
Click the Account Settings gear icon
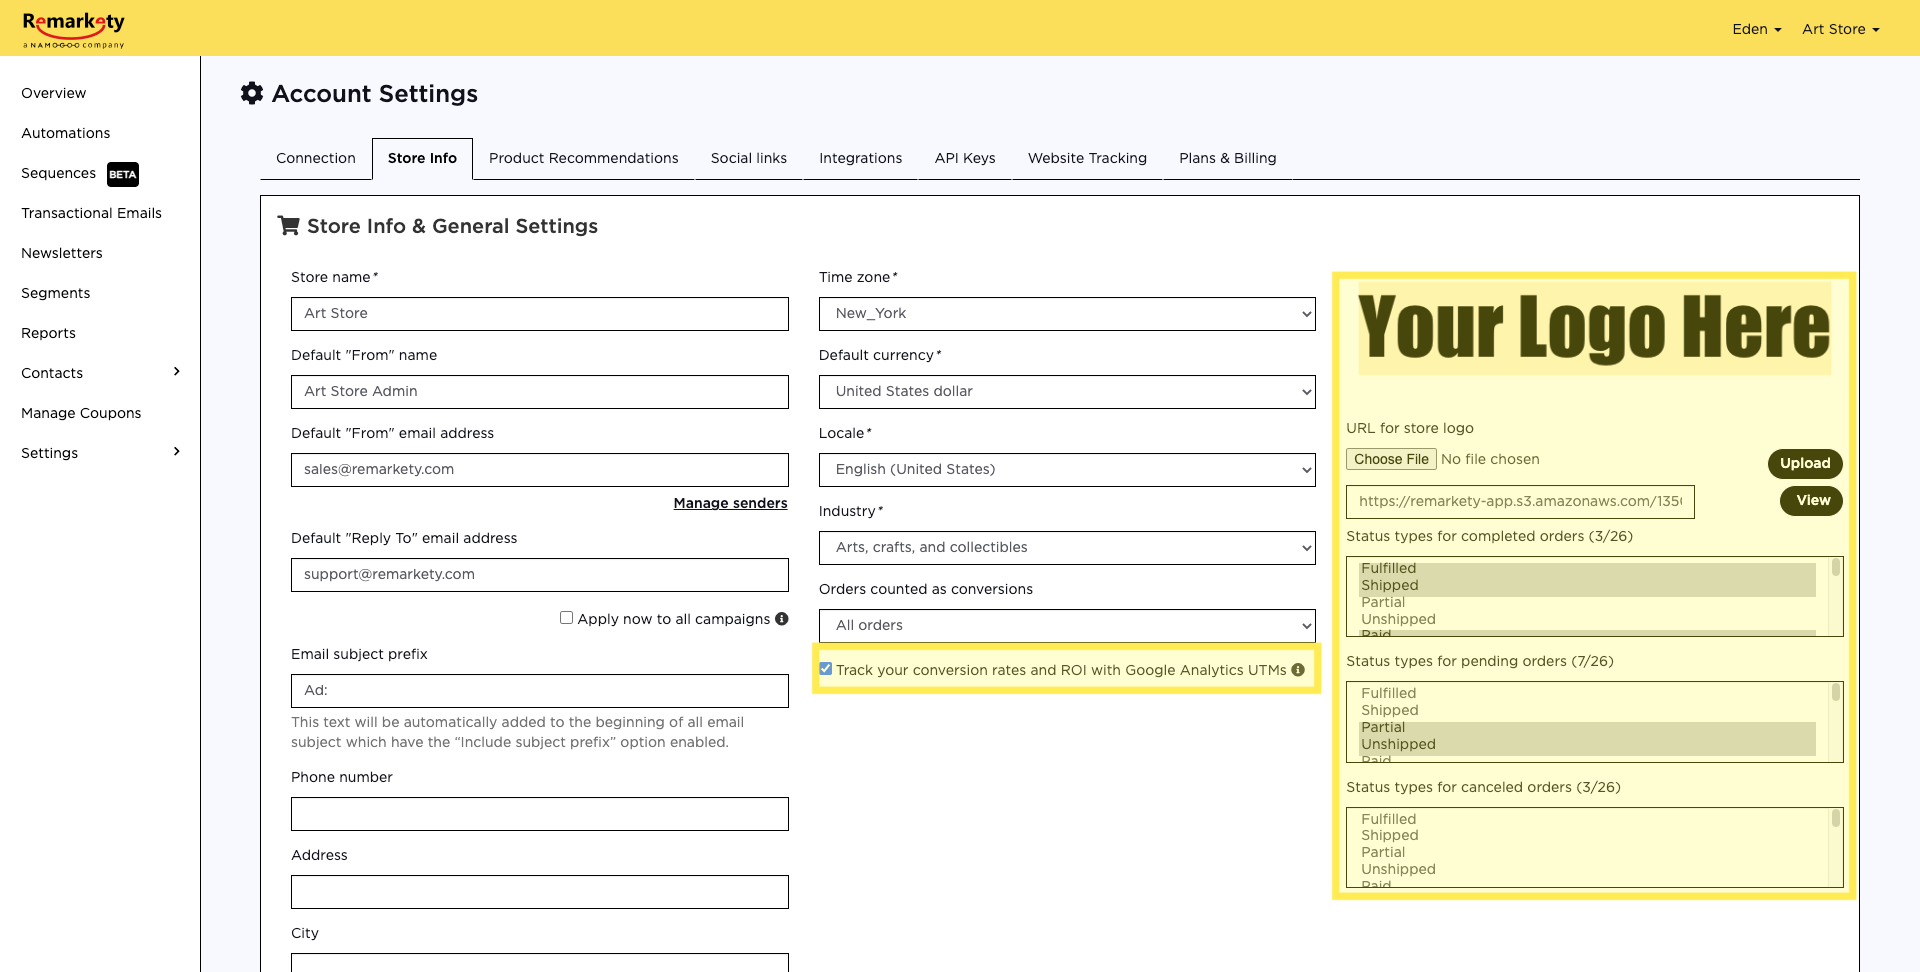(252, 93)
